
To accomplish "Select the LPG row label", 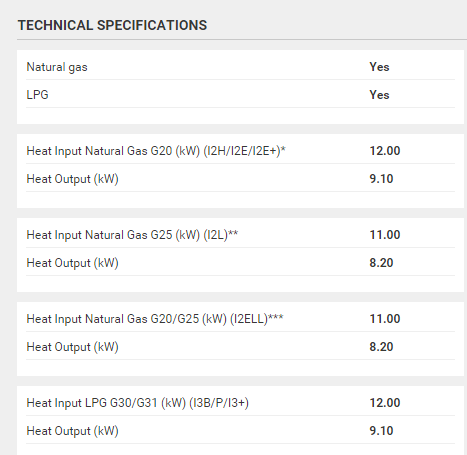I will click(x=37, y=95).
